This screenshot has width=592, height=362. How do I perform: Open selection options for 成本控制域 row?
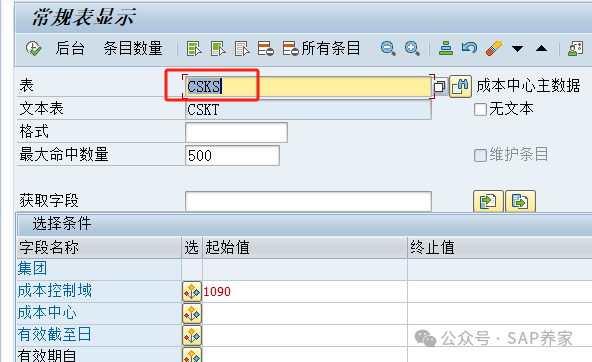point(192,291)
